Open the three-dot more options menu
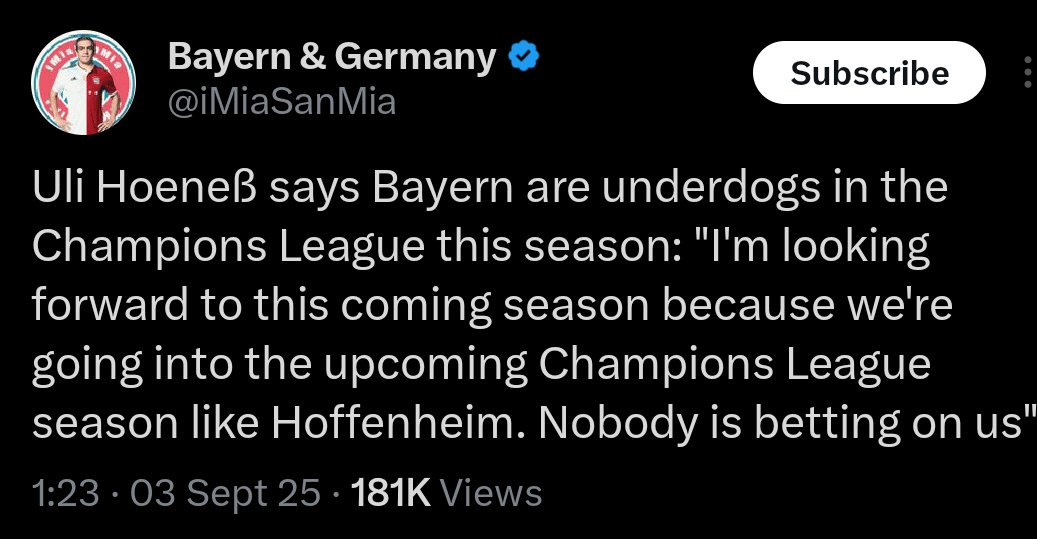Image resolution: width=1037 pixels, height=539 pixels. point(1029,72)
